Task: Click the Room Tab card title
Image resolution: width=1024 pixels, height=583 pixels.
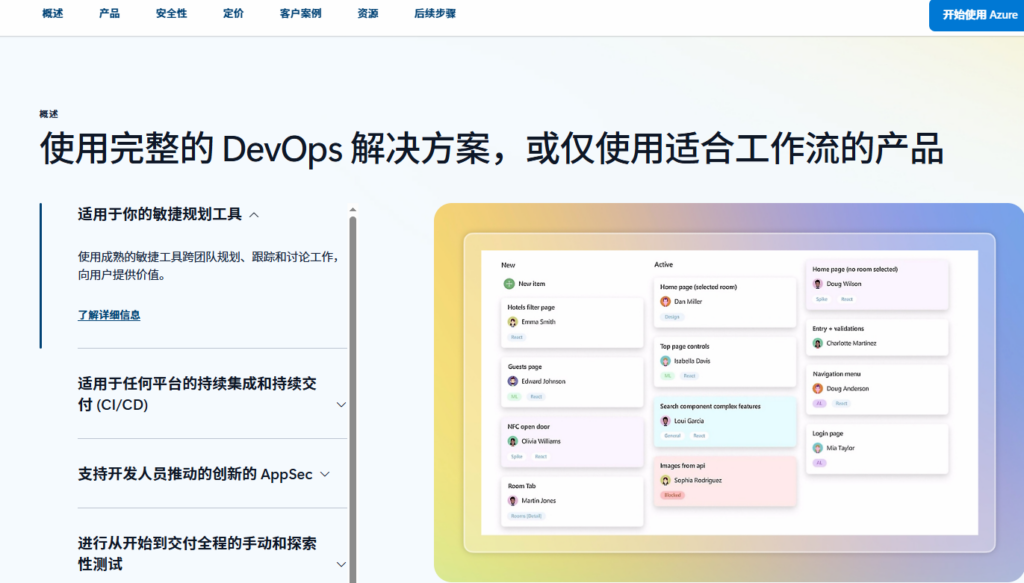Action: [x=521, y=486]
